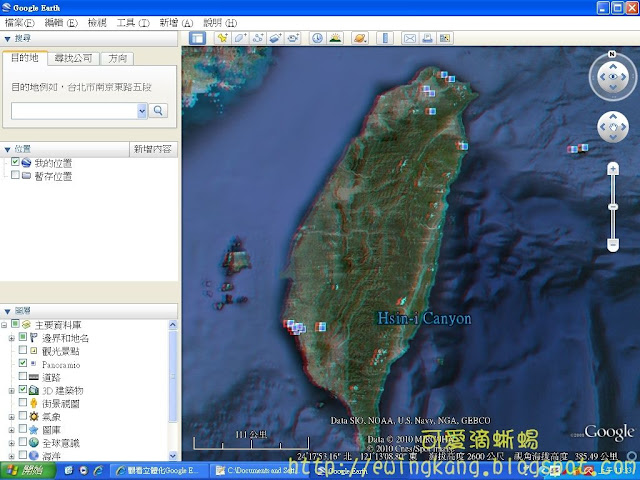Screen dimensions: 640x480
Task: Click the Email envelope toolbar icon
Action: tap(410, 38)
